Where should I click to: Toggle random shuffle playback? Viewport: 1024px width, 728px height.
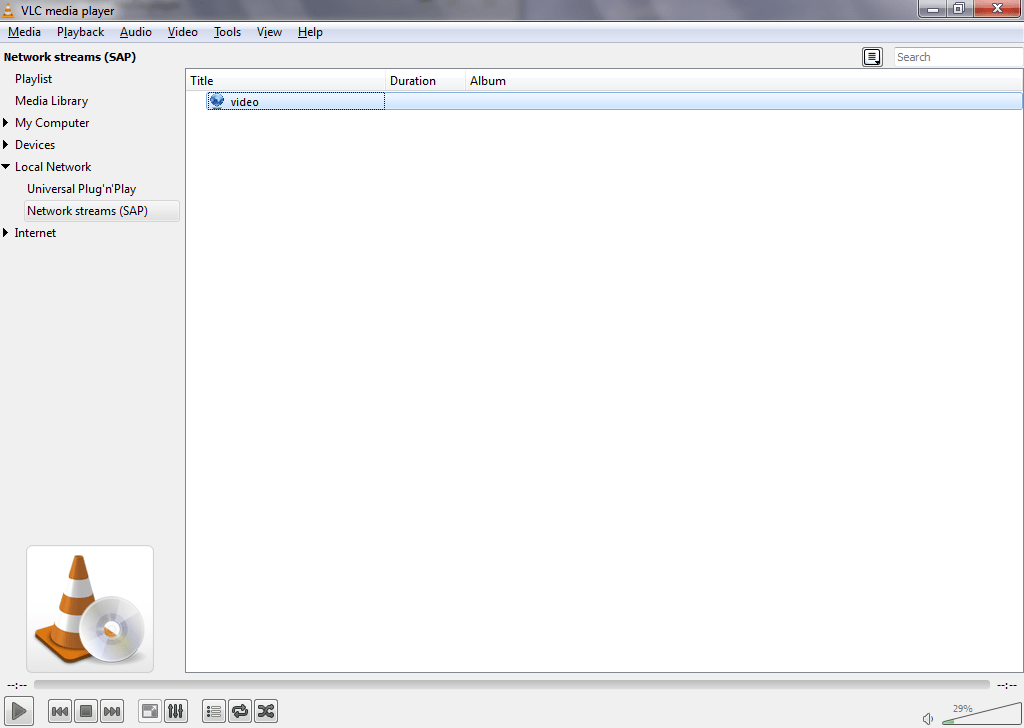point(266,711)
